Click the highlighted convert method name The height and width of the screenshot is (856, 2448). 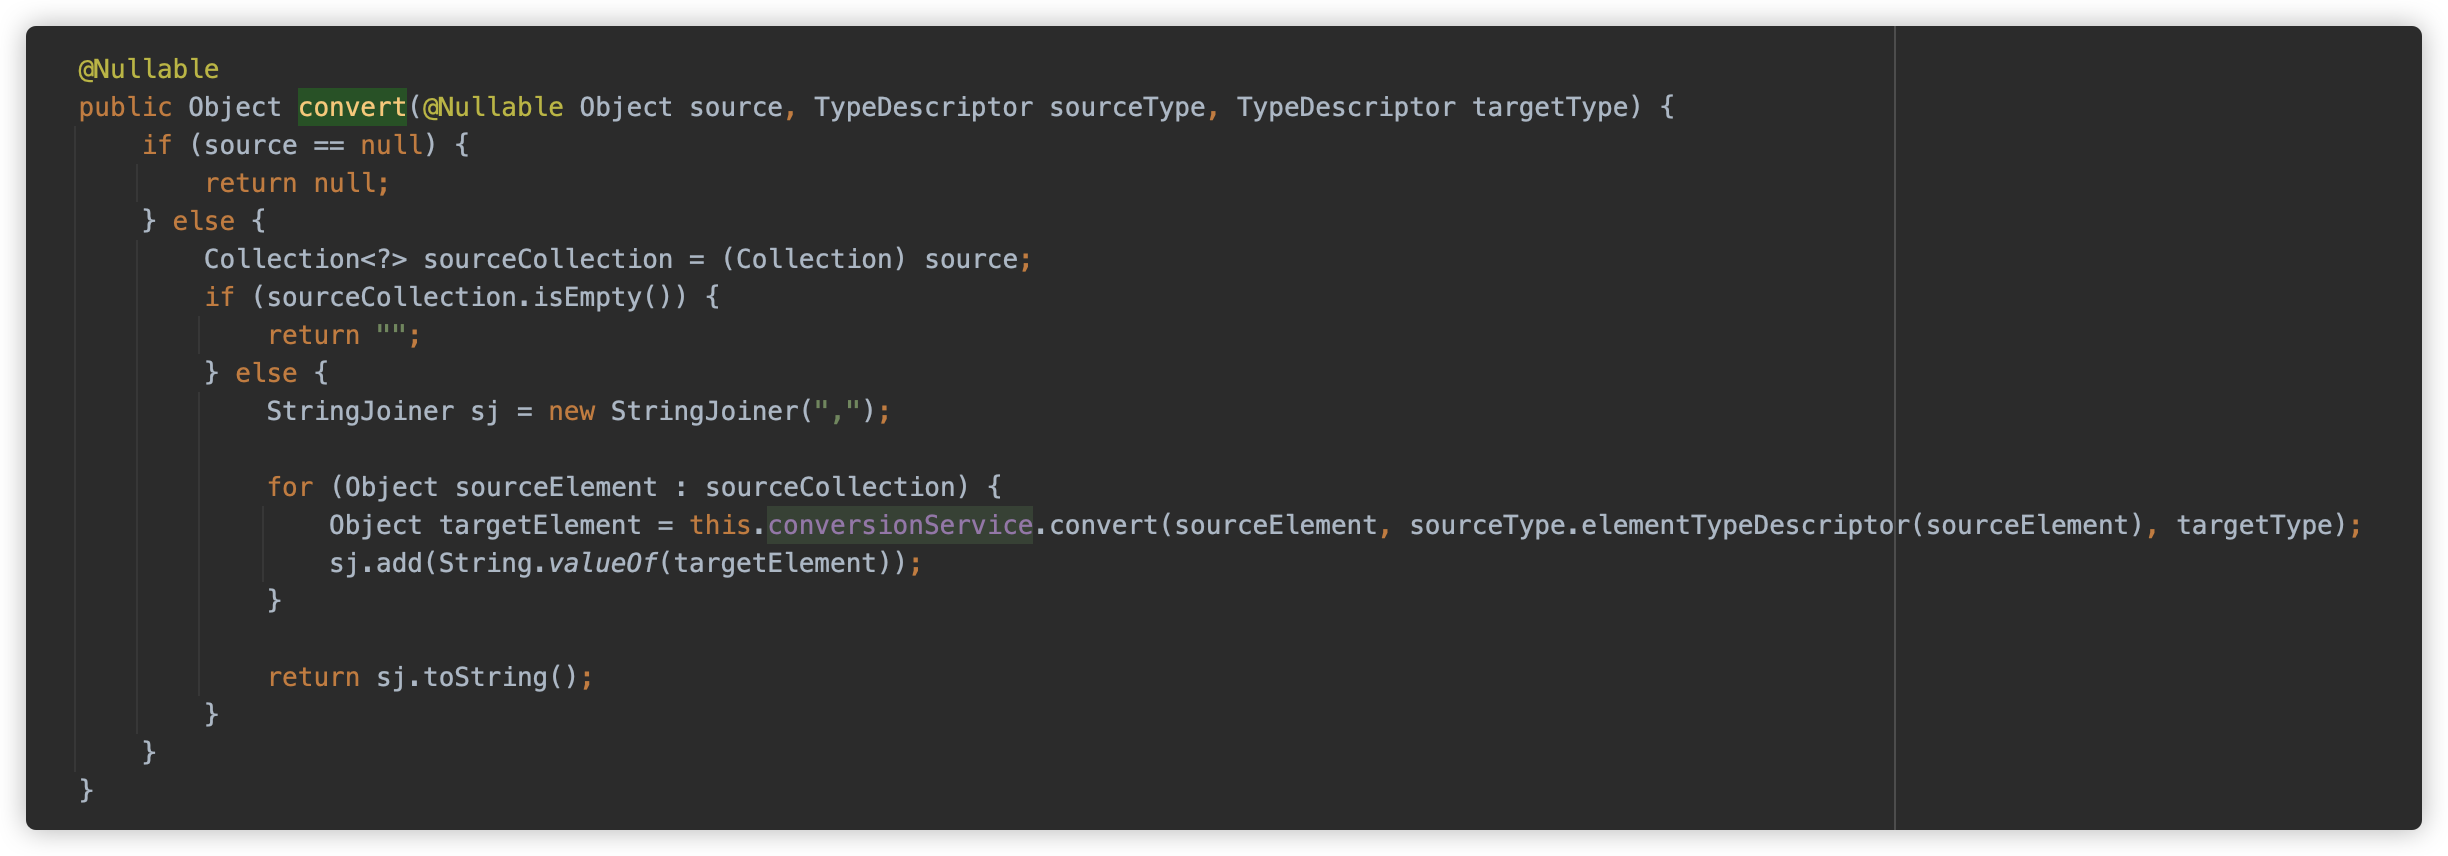click(x=352, y=107)
